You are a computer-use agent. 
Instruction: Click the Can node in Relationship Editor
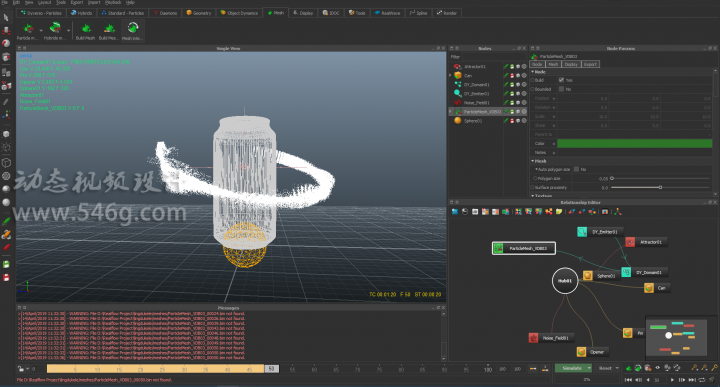(657, 288)
